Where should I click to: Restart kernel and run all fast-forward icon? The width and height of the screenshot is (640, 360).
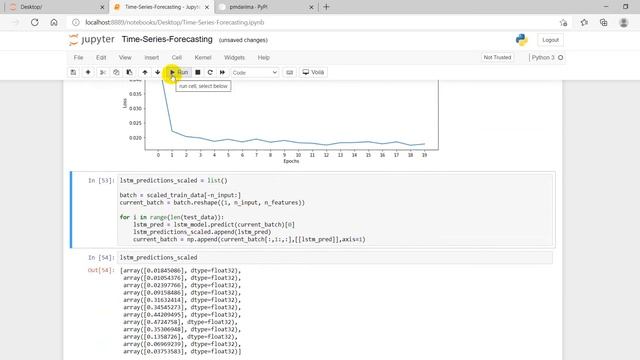point(222,72)
